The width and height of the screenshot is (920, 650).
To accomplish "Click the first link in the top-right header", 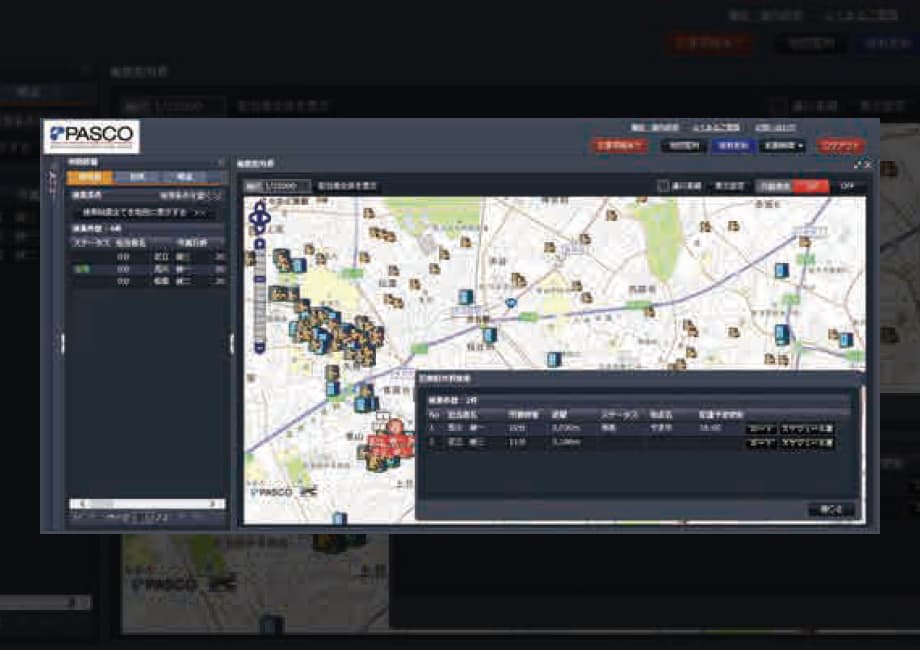I will (x=655, y=127).
